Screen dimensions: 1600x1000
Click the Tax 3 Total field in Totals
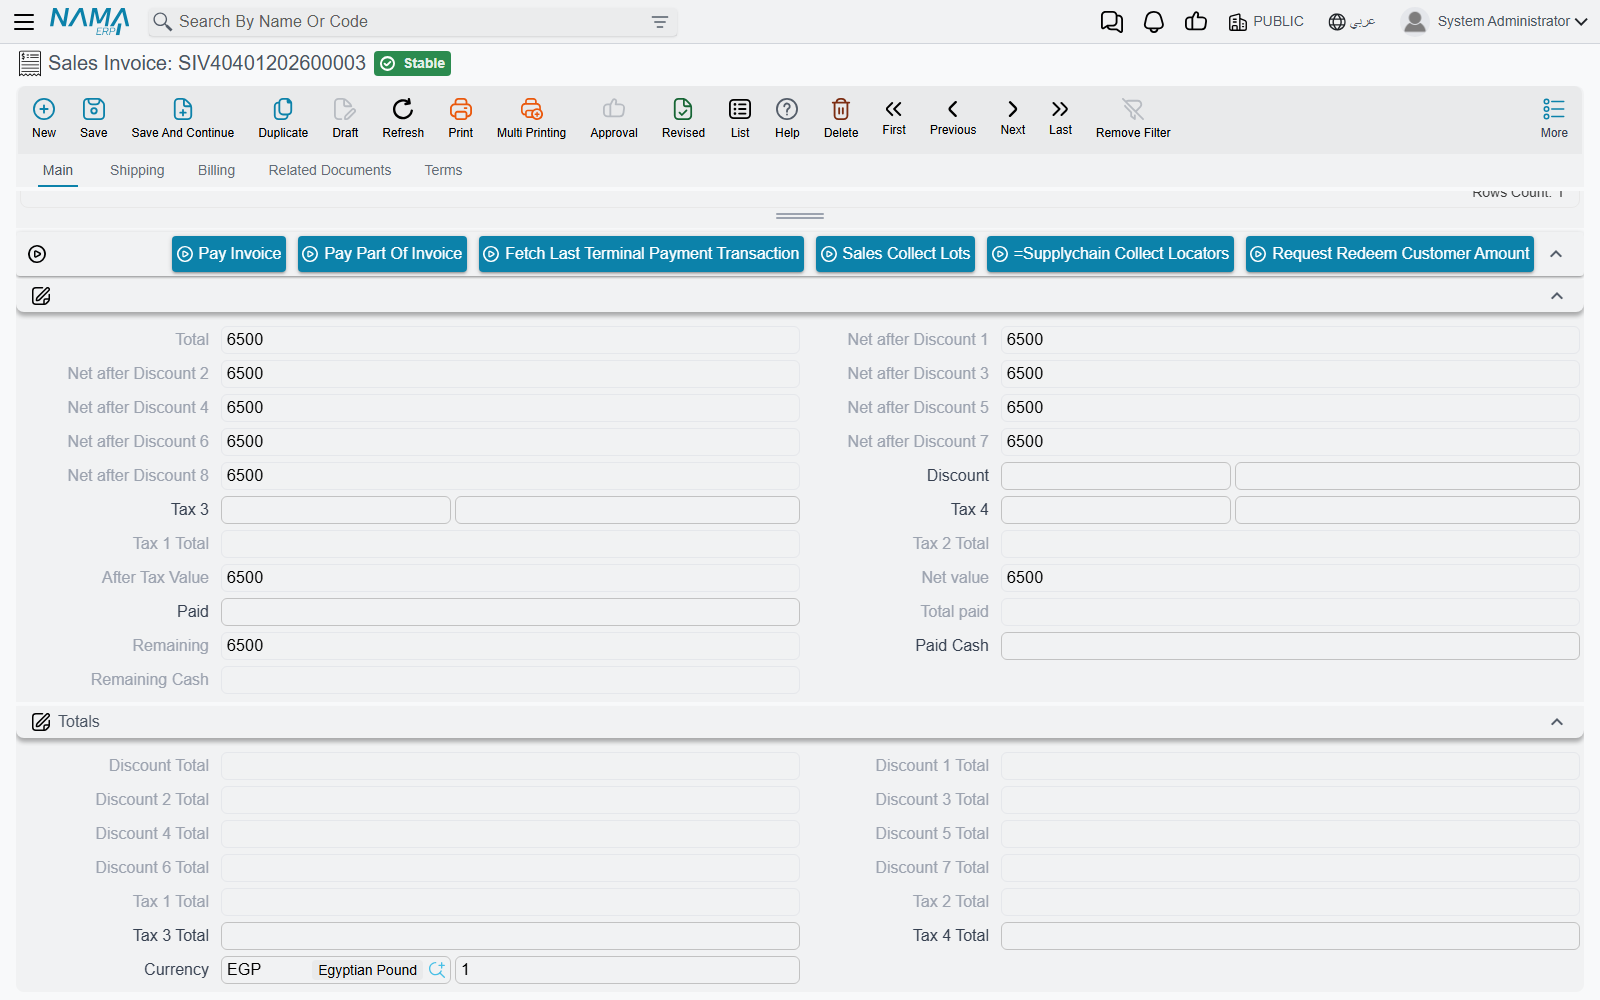tap(510, 936)
